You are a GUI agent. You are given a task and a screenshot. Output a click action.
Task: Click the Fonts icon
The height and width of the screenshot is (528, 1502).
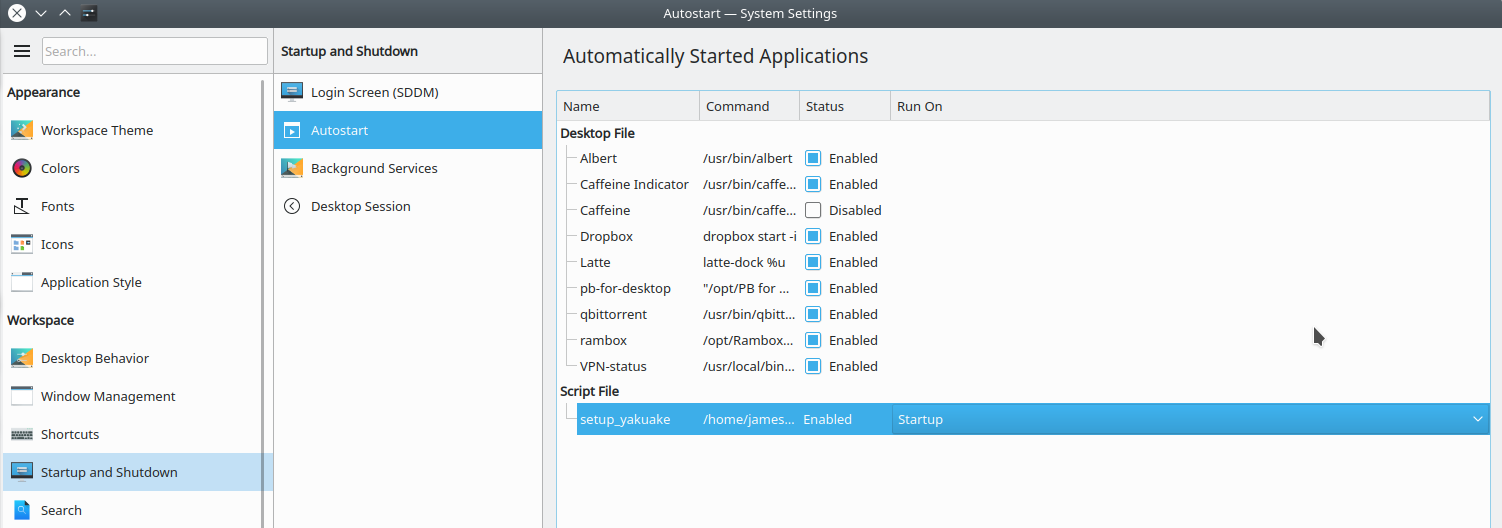pos(22,206)
